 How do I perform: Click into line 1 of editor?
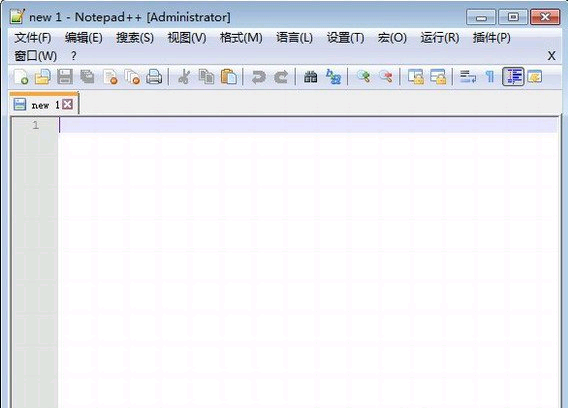pos(308,125)
